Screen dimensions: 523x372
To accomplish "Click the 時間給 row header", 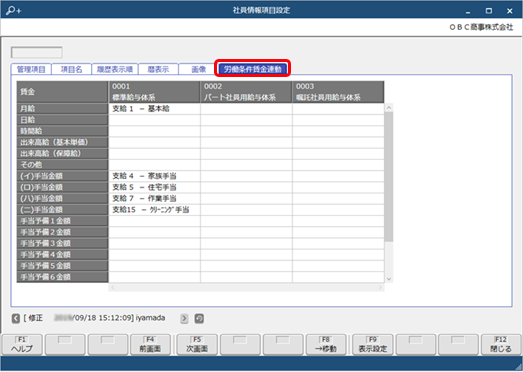I will 62,131.
